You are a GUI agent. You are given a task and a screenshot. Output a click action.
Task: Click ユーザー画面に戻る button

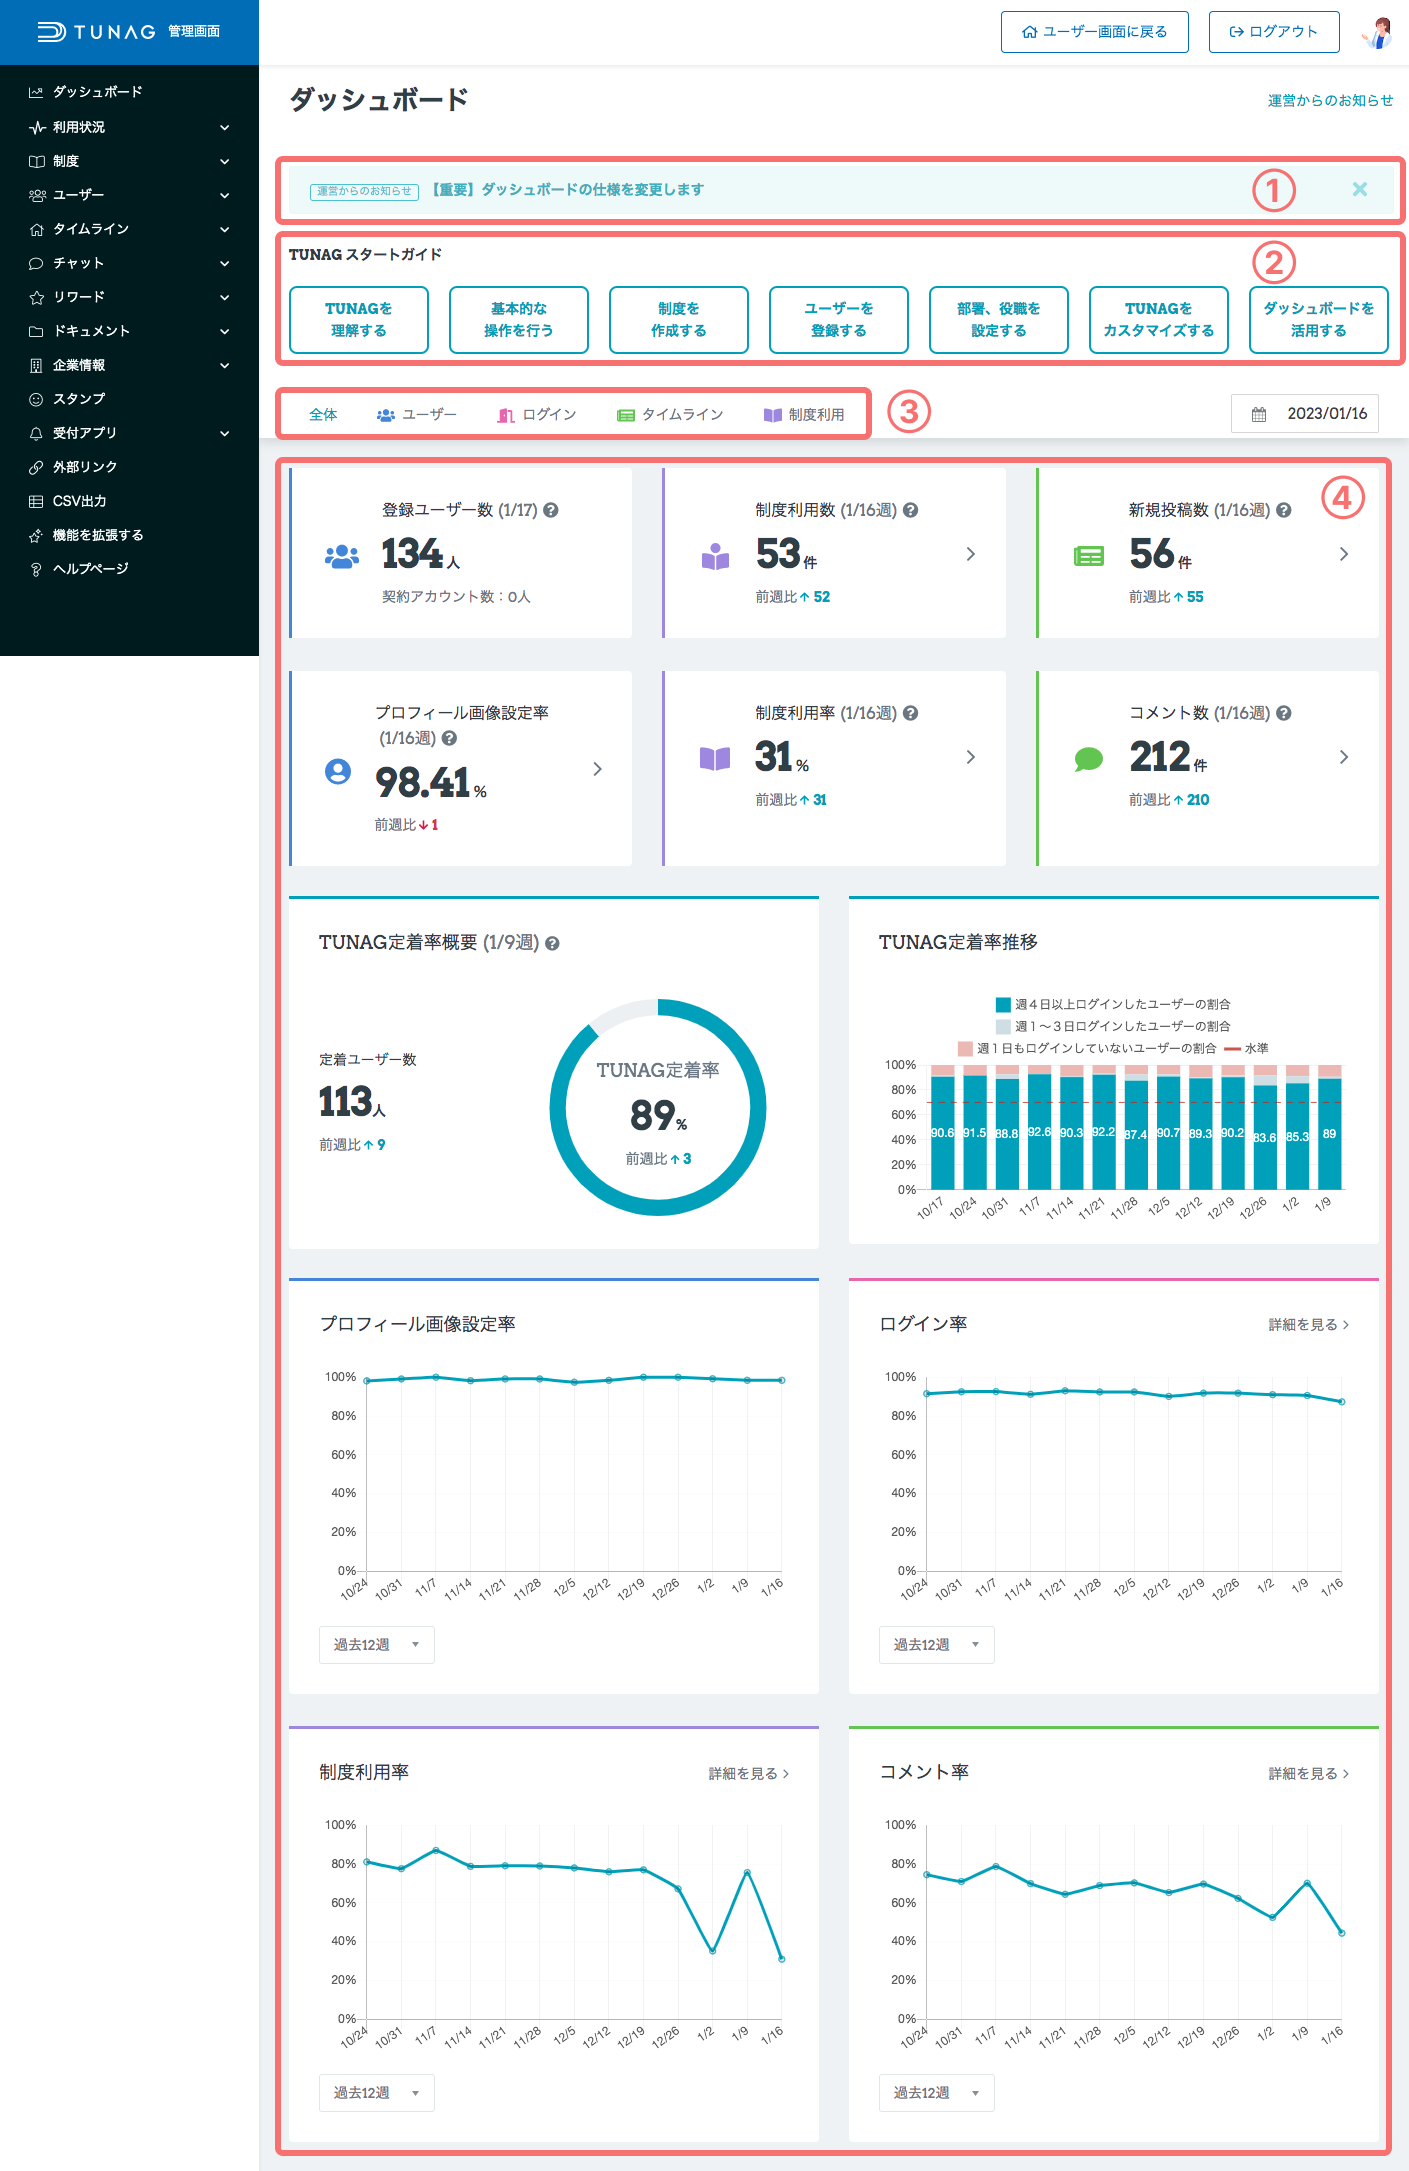1094,32
